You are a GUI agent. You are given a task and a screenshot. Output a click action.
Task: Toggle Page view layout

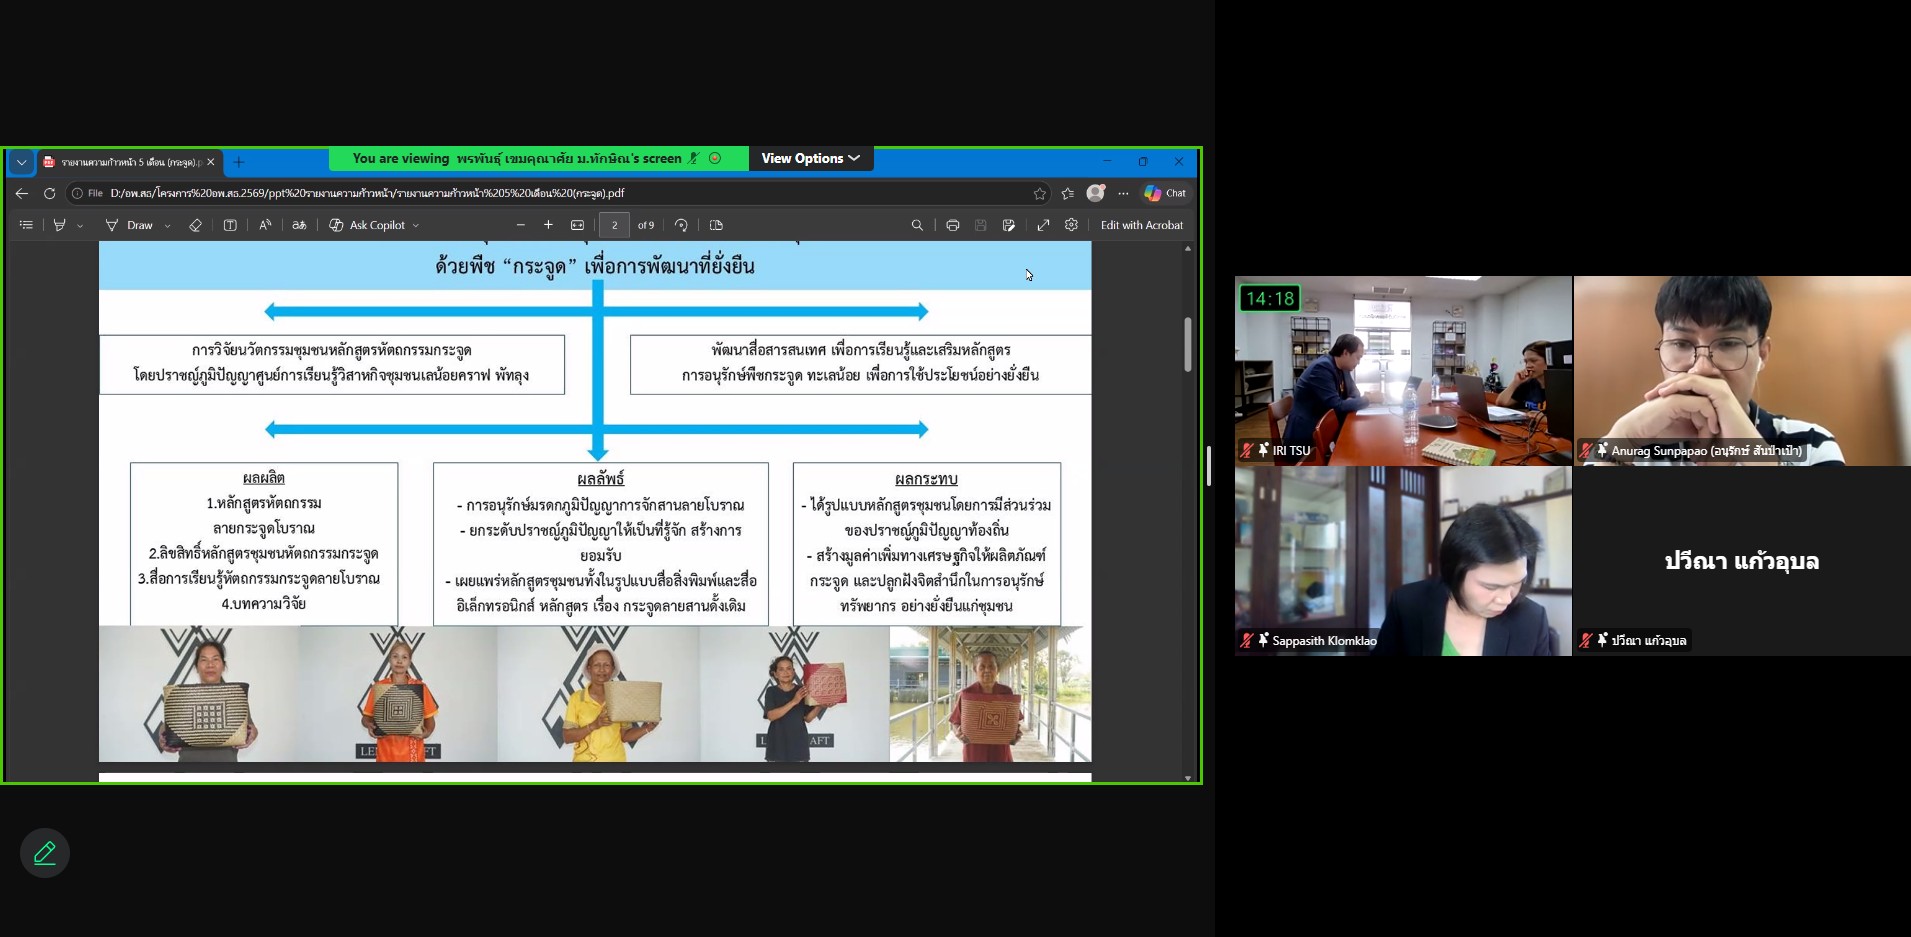coord(716,225)
